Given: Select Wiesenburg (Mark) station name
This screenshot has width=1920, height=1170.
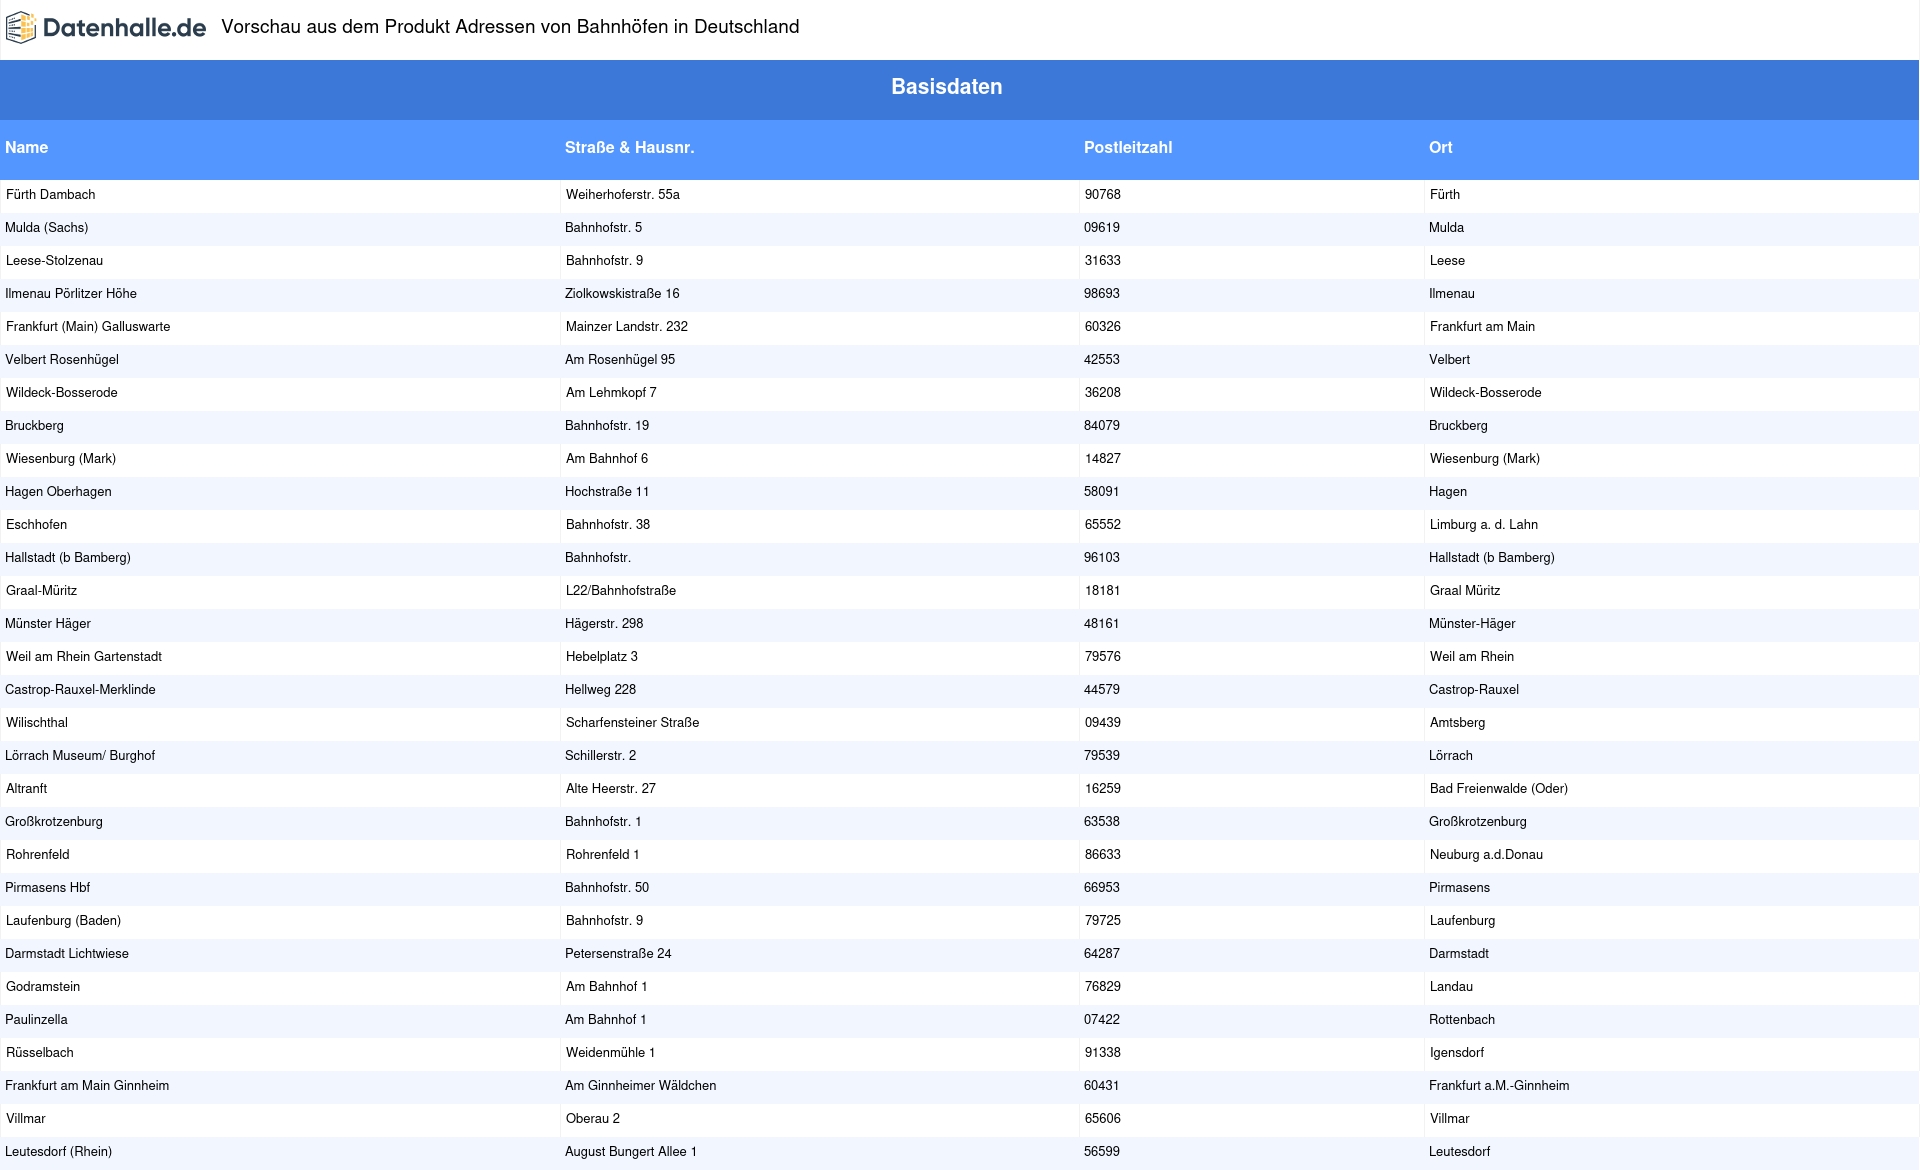Looking at the screenshot, I should [61, 459].
